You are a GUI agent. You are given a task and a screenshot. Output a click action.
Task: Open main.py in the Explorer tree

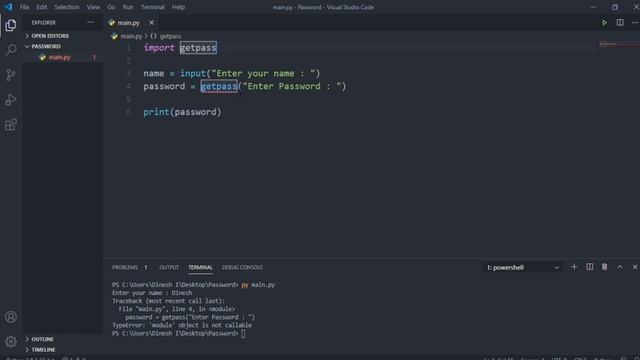pyautogui.click(x=60, y=57)
